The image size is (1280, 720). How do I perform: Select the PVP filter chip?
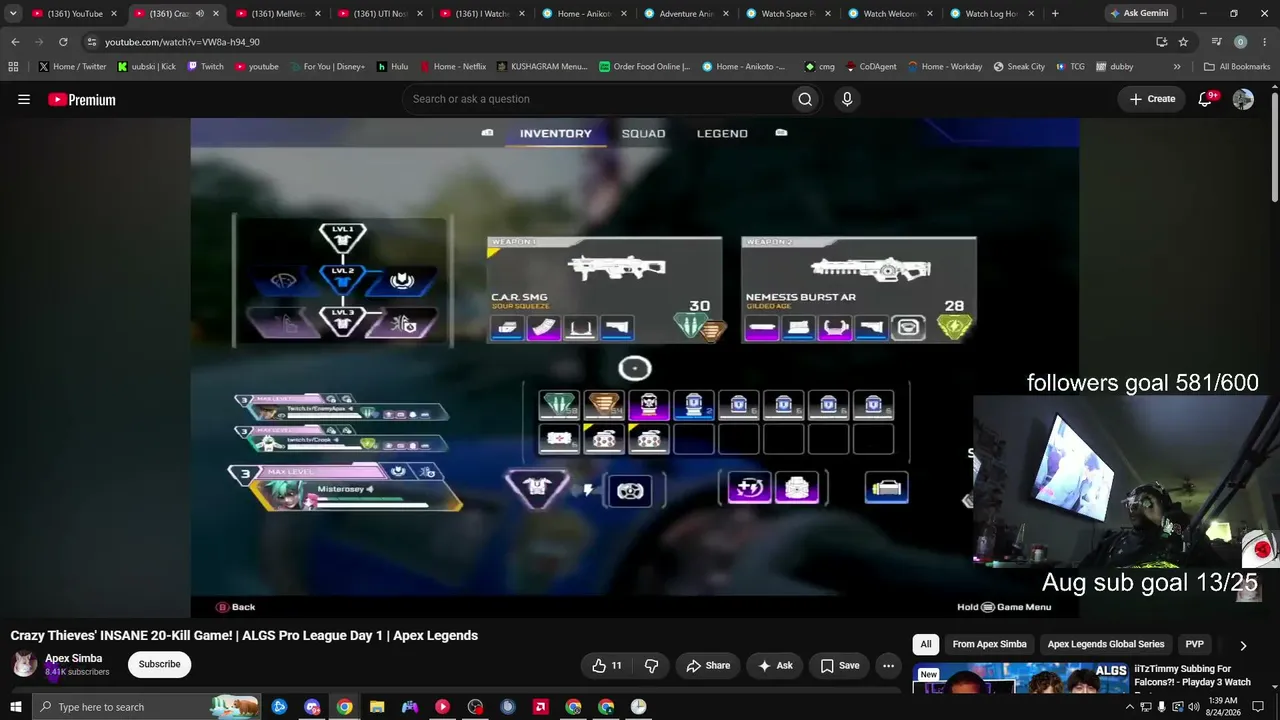[1194, 645]
